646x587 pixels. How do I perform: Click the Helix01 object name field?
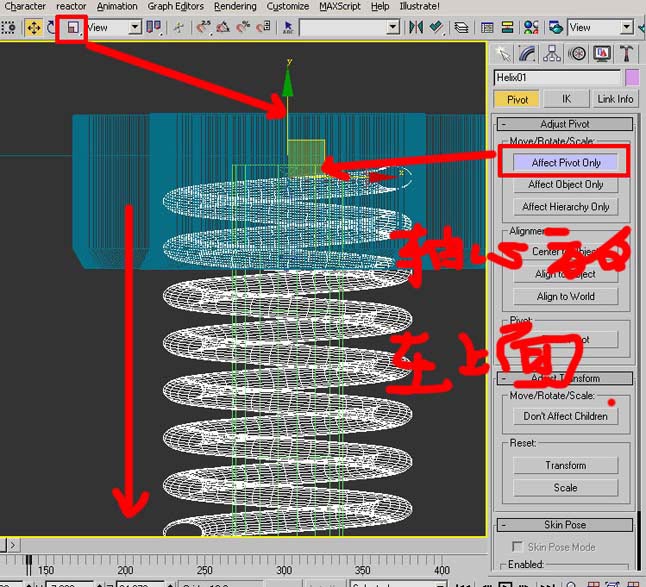point(557,77)
